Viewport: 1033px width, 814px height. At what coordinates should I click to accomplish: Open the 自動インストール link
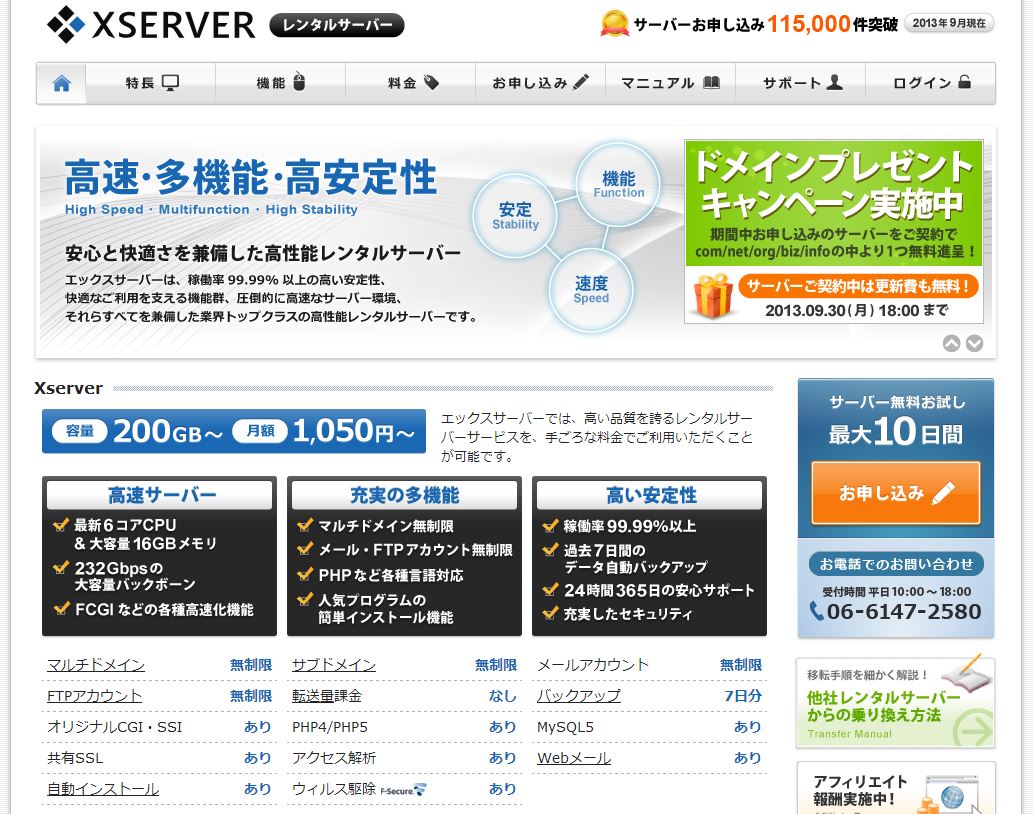103,789
